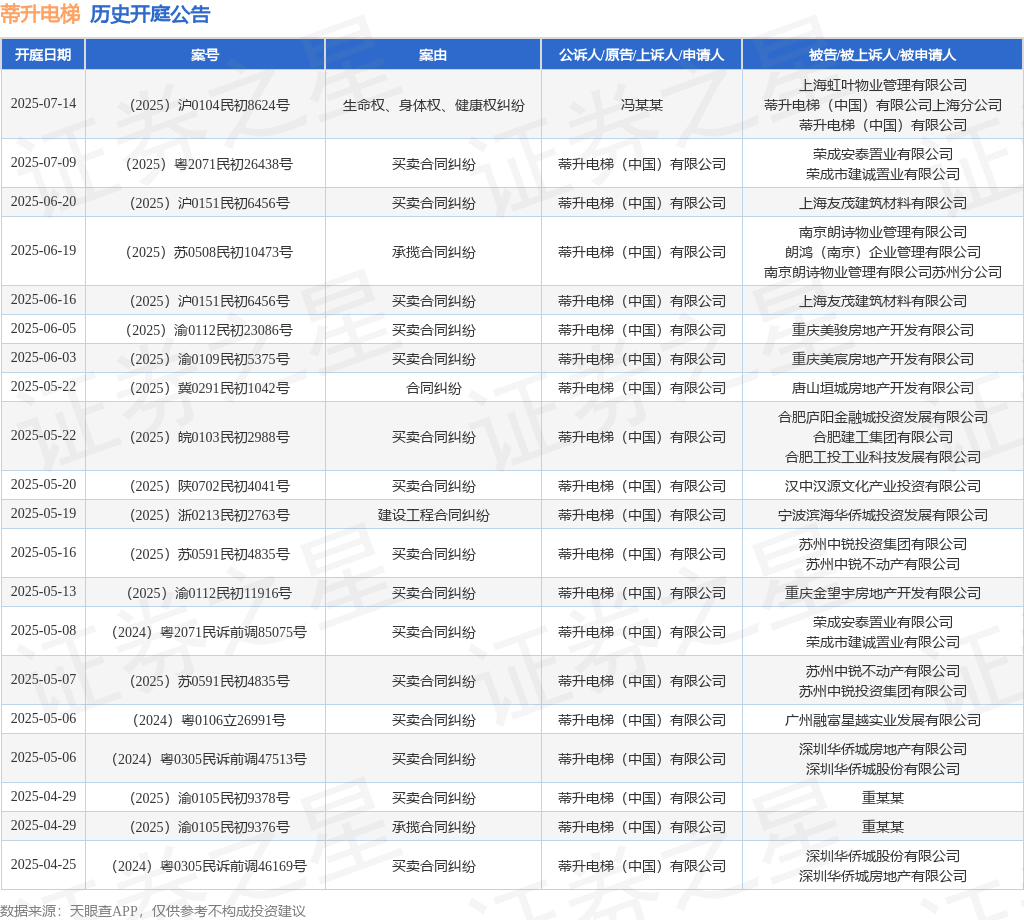Click the date cell 2025-05-16
This screenshot has width=1024, height=920.
point(43,553)
